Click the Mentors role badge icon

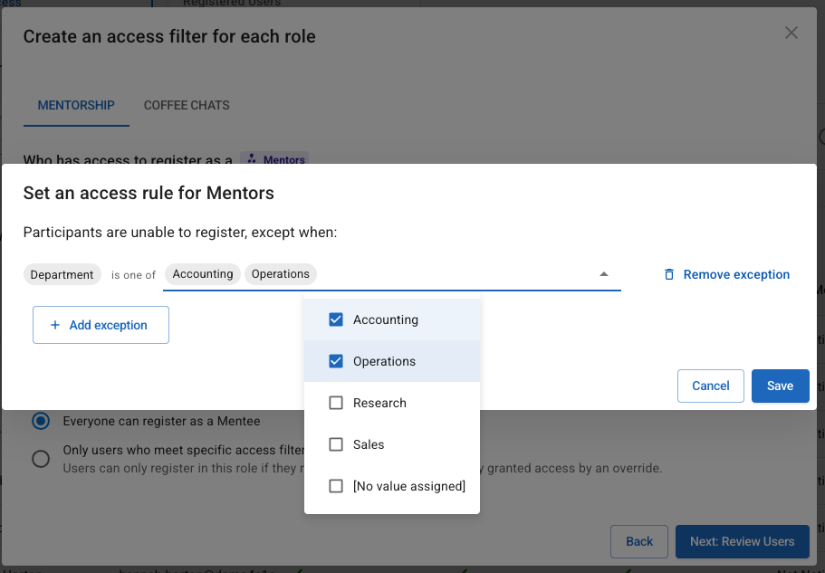(252, 160)
